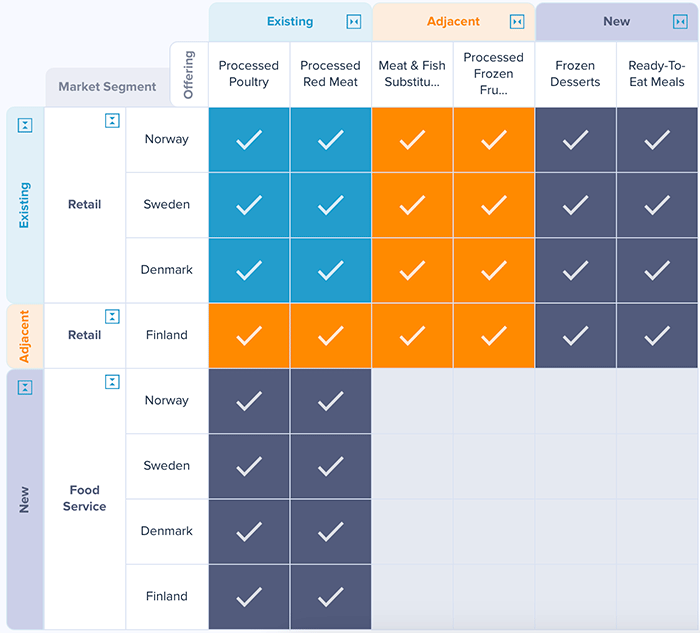This screenshot has width=700, height=633.
Task: Collapse the Existing market row group
Action: (25, 125)
